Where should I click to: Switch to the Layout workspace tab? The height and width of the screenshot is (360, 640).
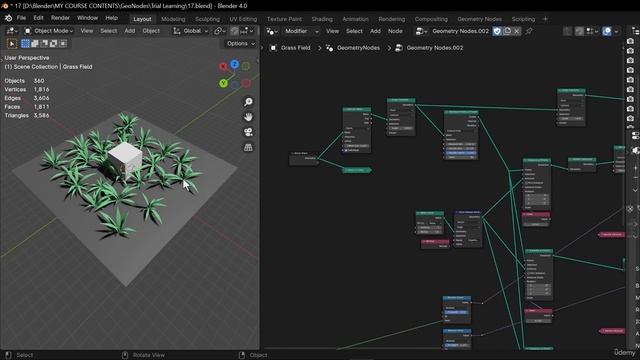142,19
